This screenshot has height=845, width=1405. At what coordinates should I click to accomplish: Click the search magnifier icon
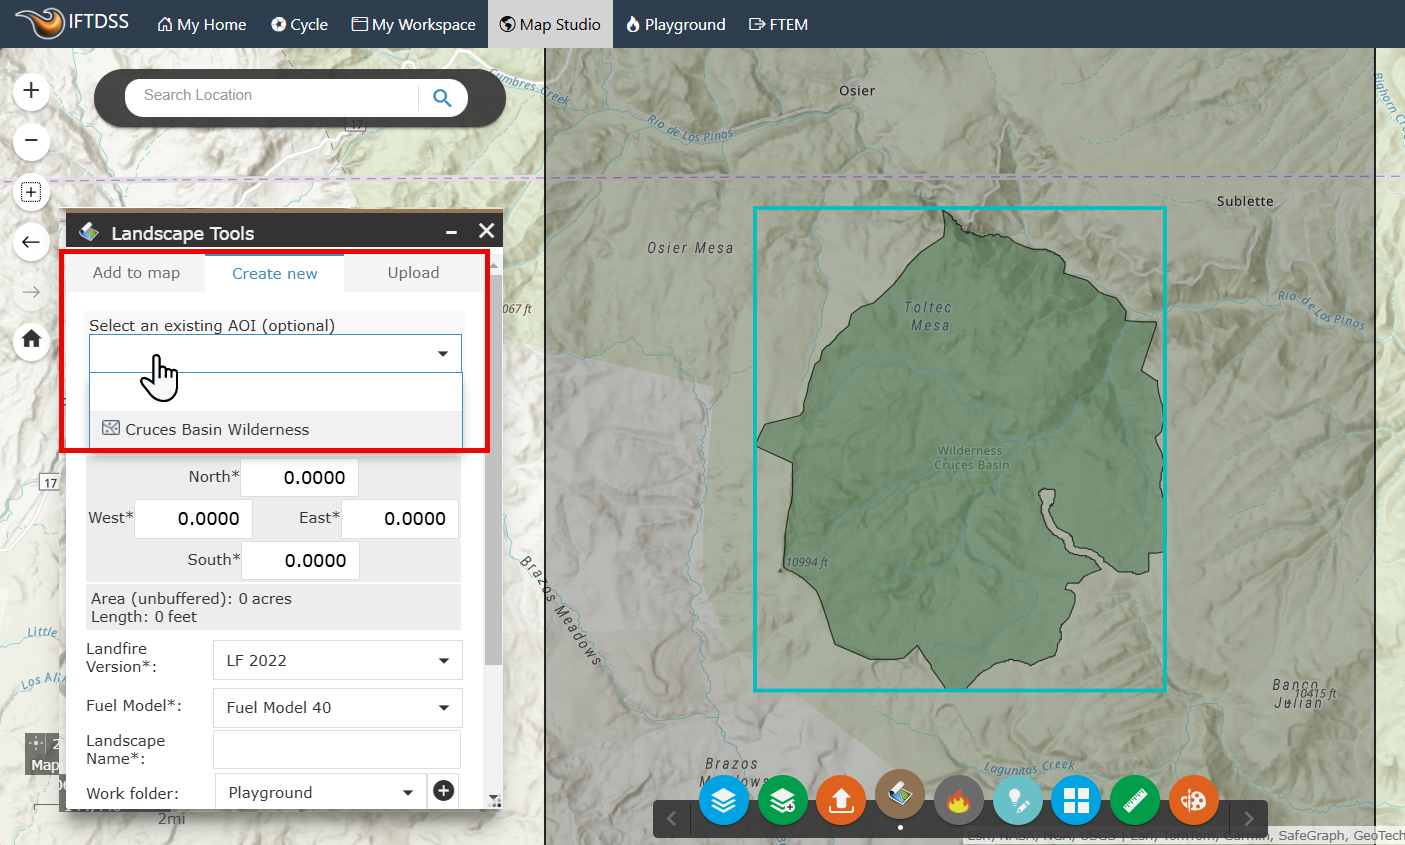[x=442, y=97]
